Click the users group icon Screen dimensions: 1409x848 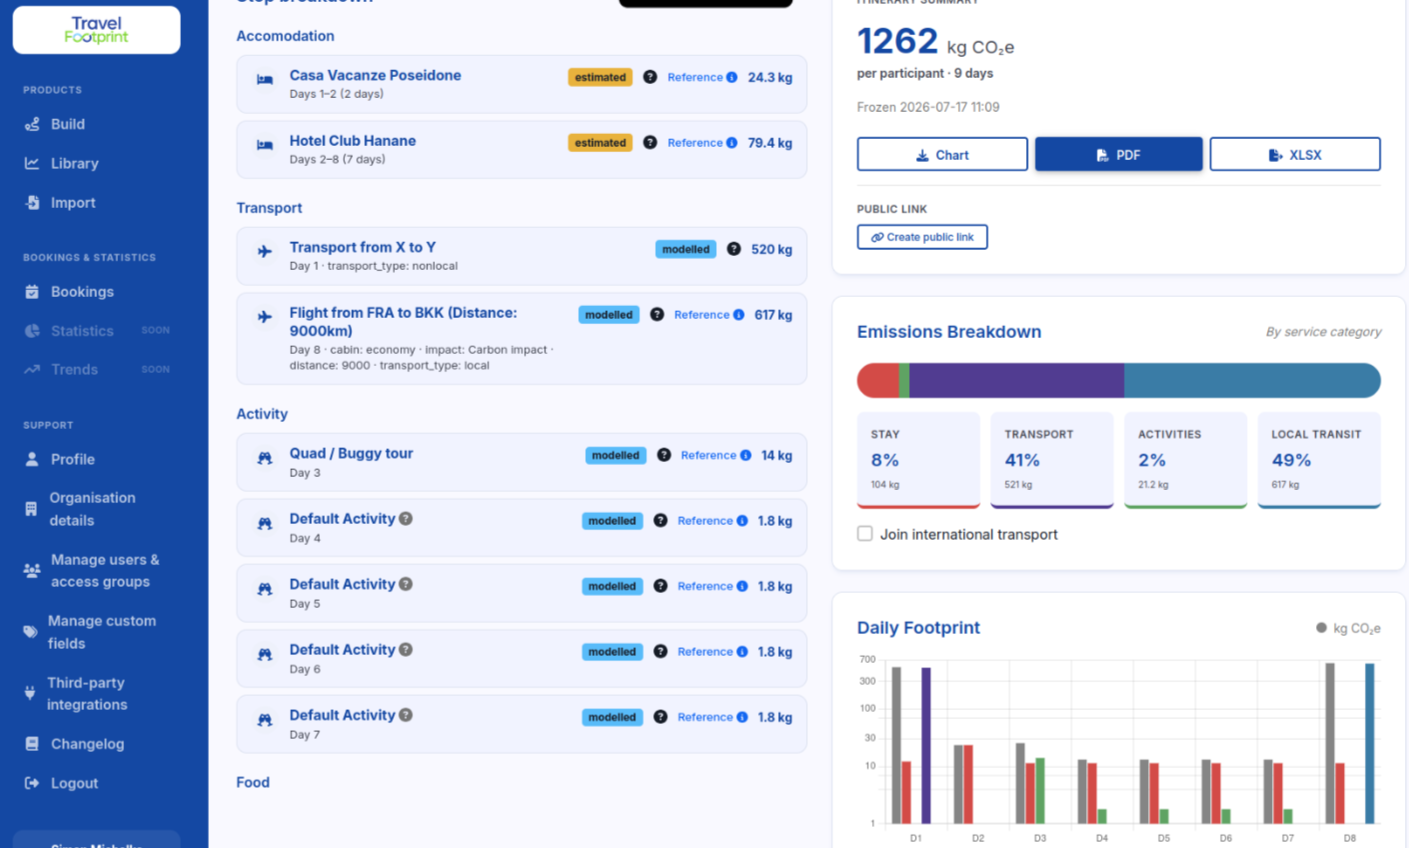coord(32,571)
